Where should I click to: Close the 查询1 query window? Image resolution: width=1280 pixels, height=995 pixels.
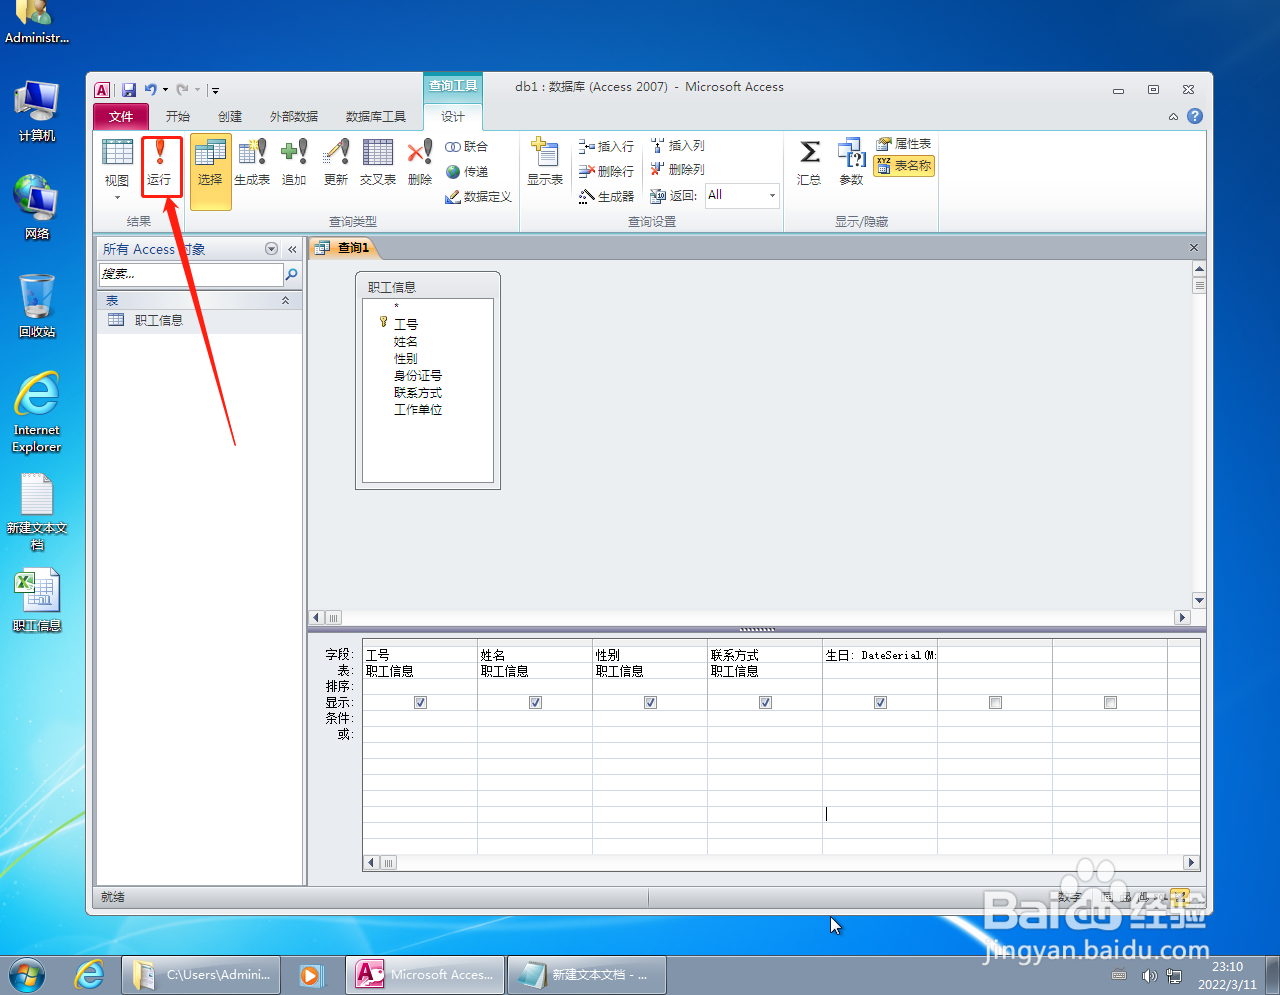(x=1193, y=247)
